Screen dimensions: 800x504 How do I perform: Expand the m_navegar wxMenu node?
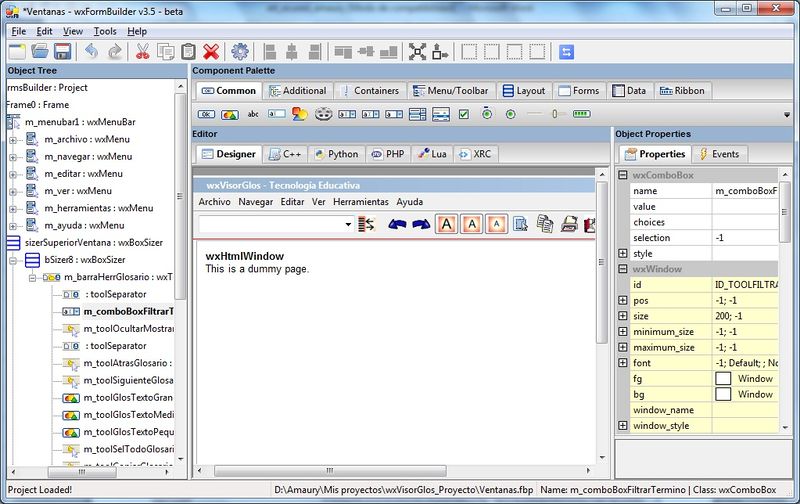click(x=13, y=157)
